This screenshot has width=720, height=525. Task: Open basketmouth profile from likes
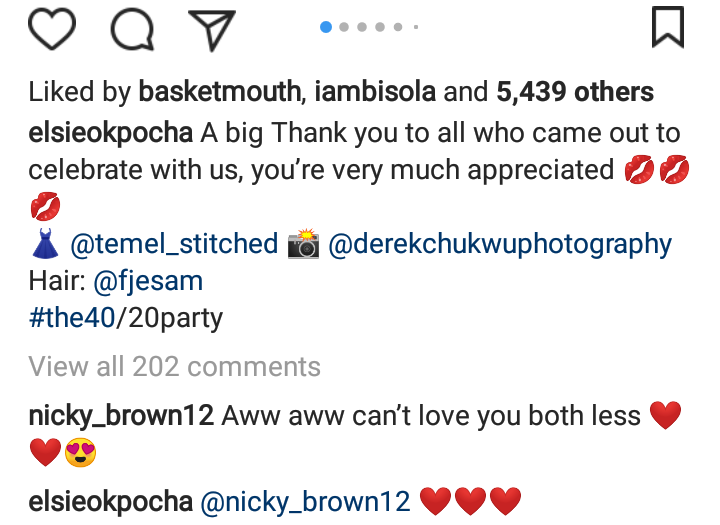(x=219, y=93)
